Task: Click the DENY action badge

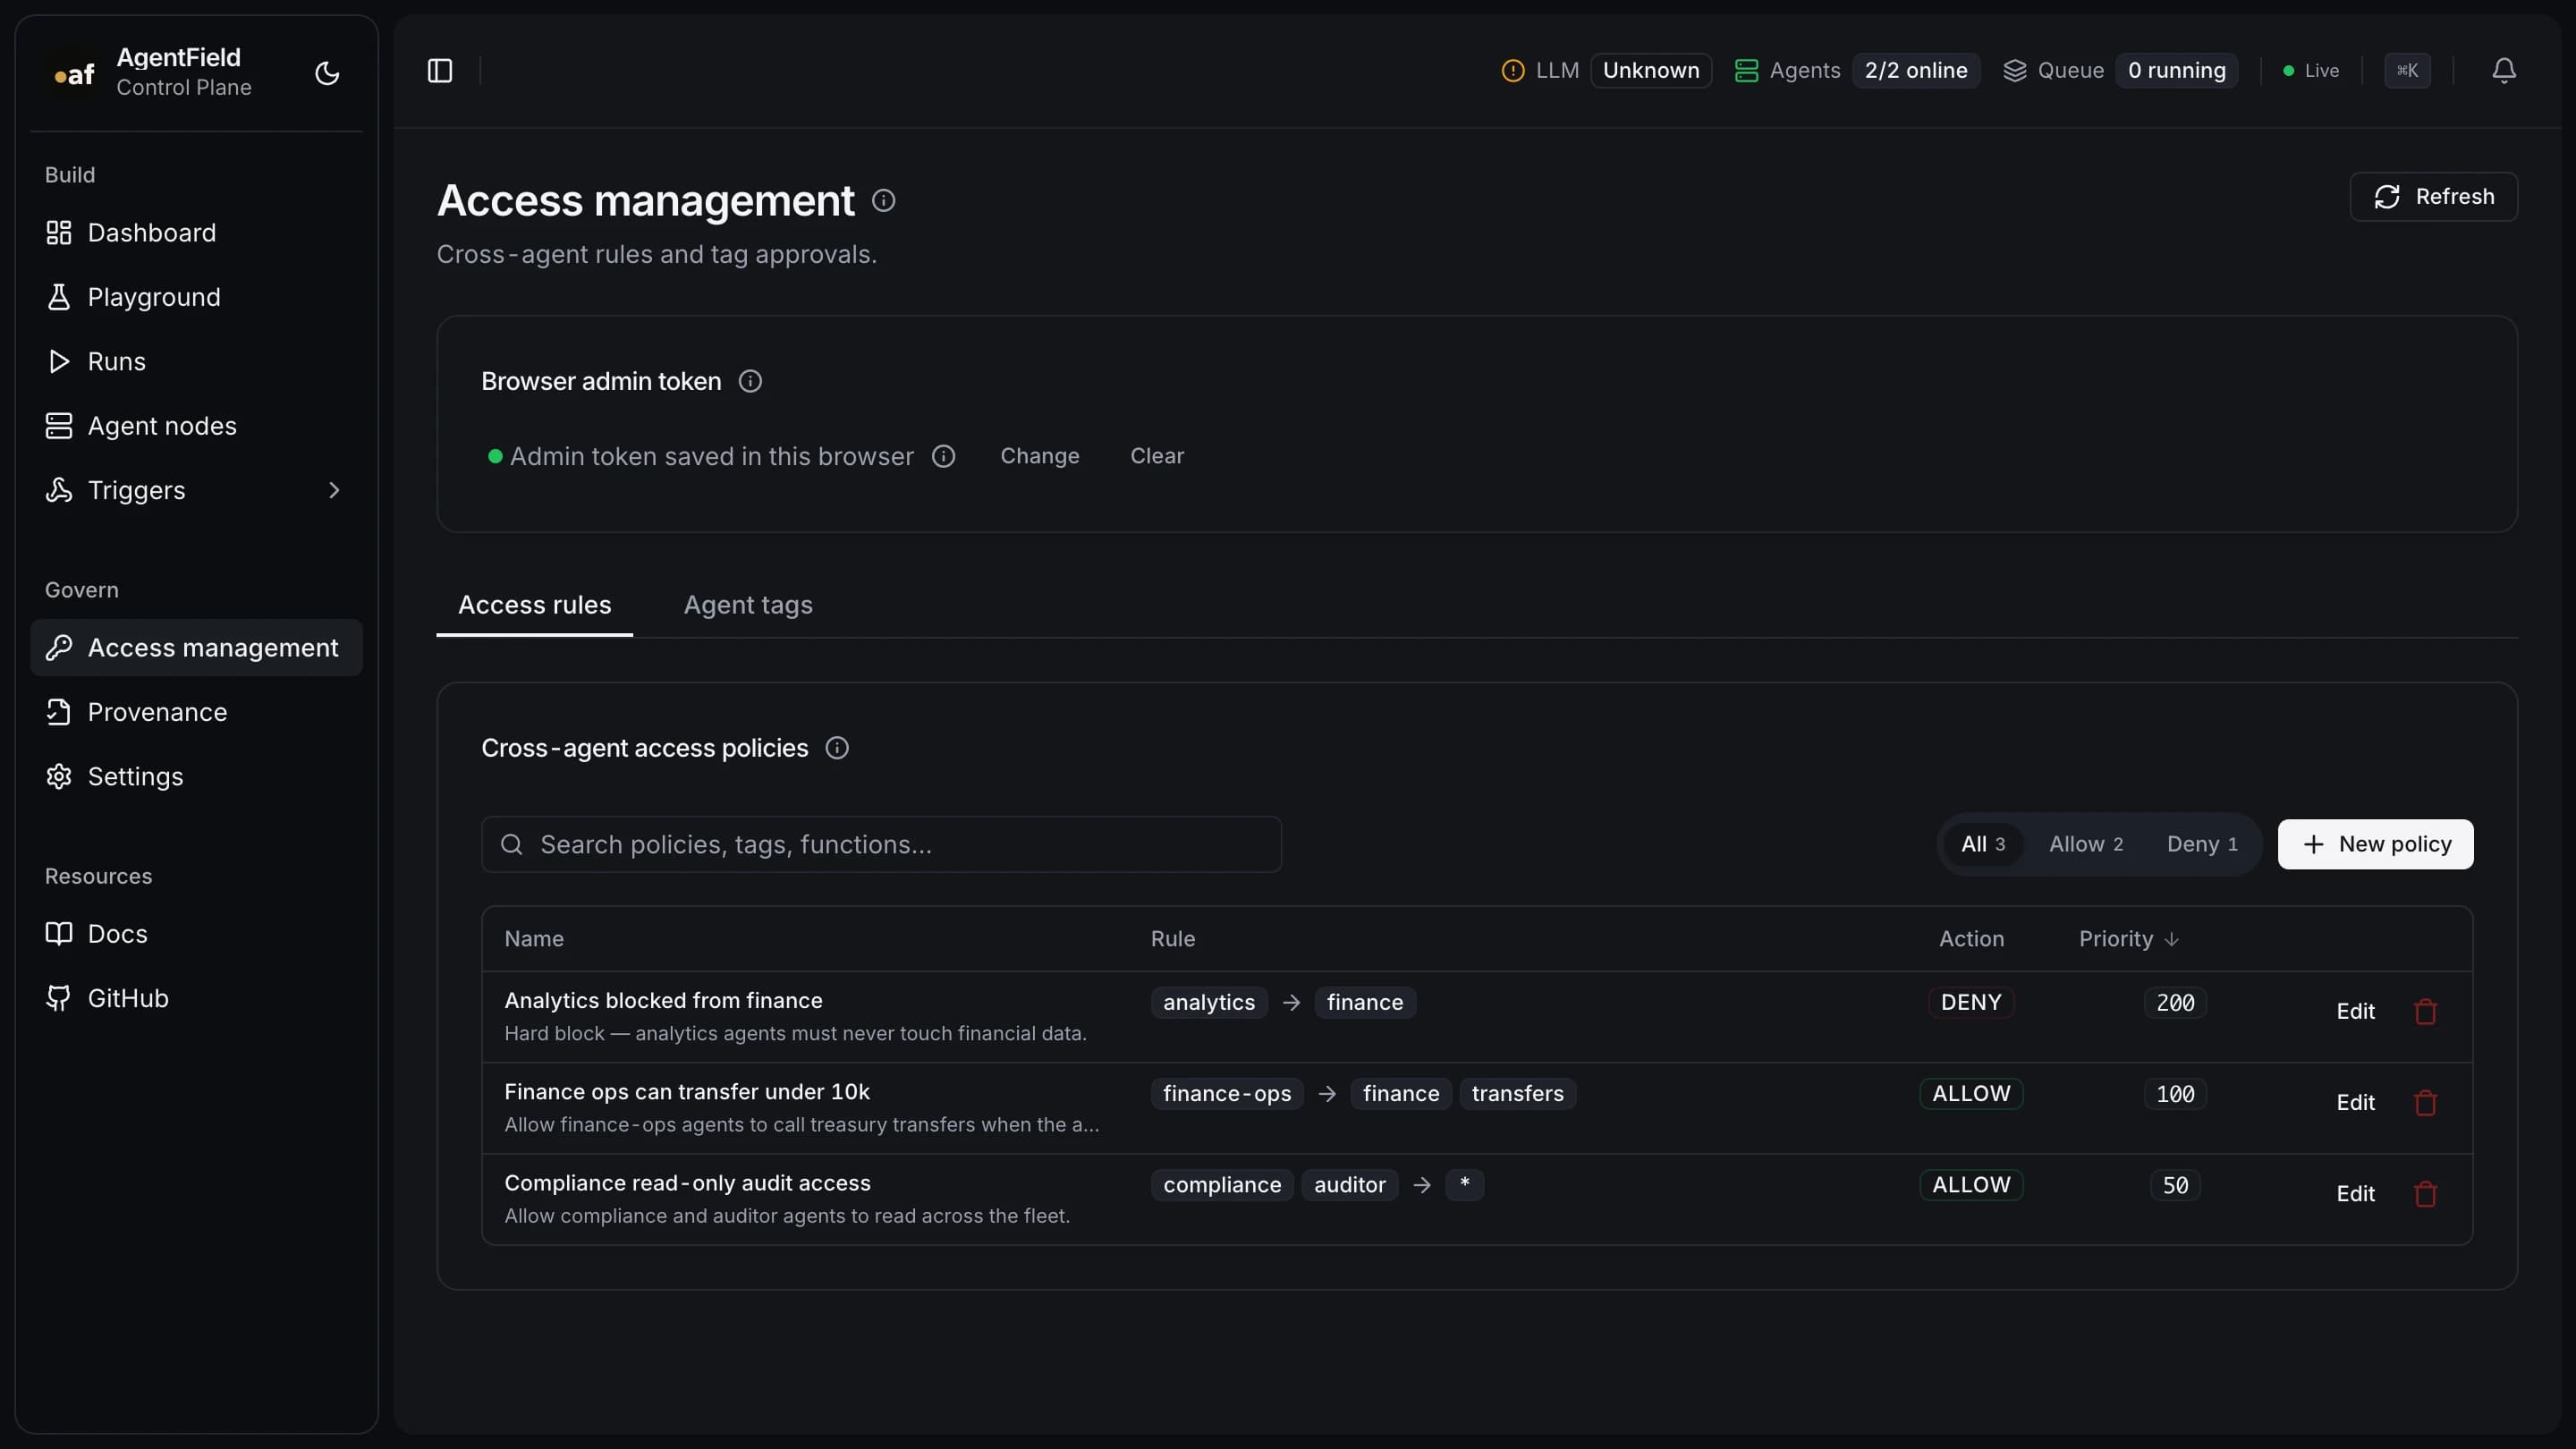Action: [x=1971, y=1002]
